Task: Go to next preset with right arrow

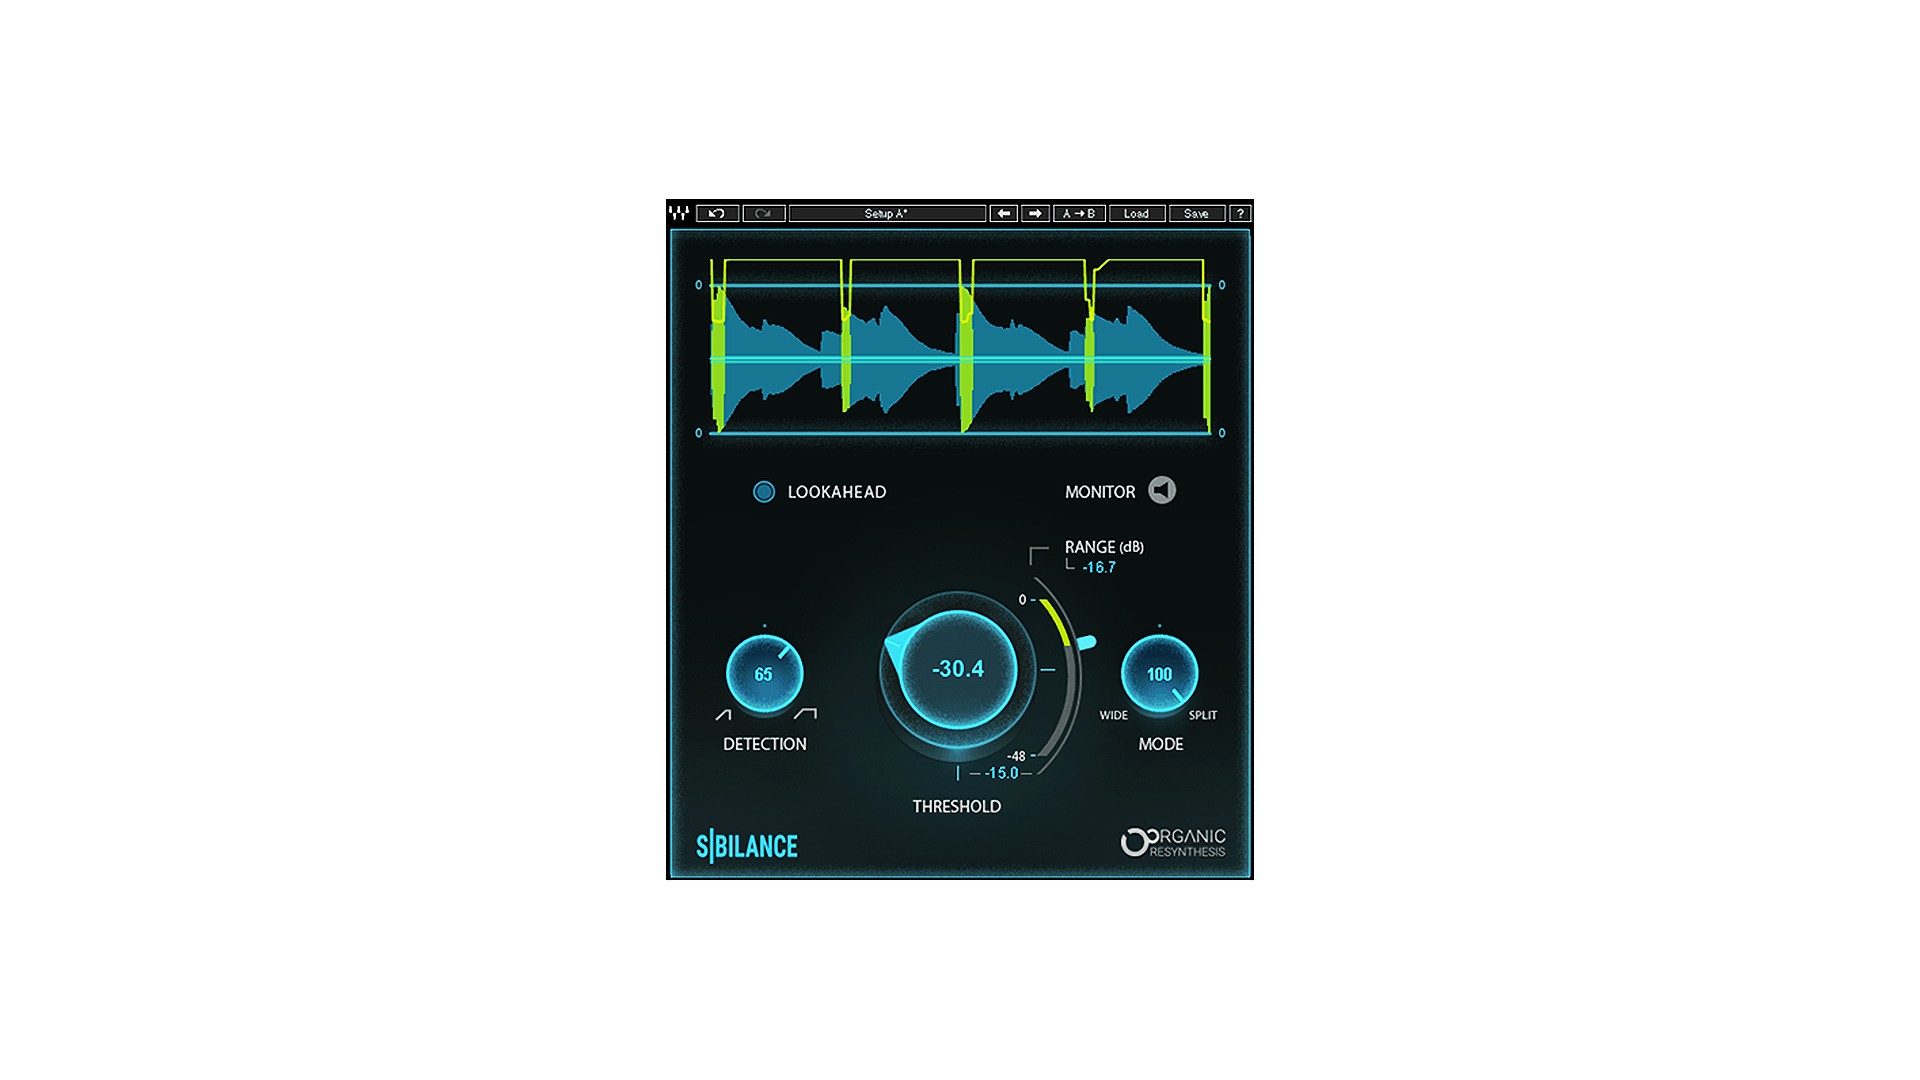Action: click(1035, 213)
